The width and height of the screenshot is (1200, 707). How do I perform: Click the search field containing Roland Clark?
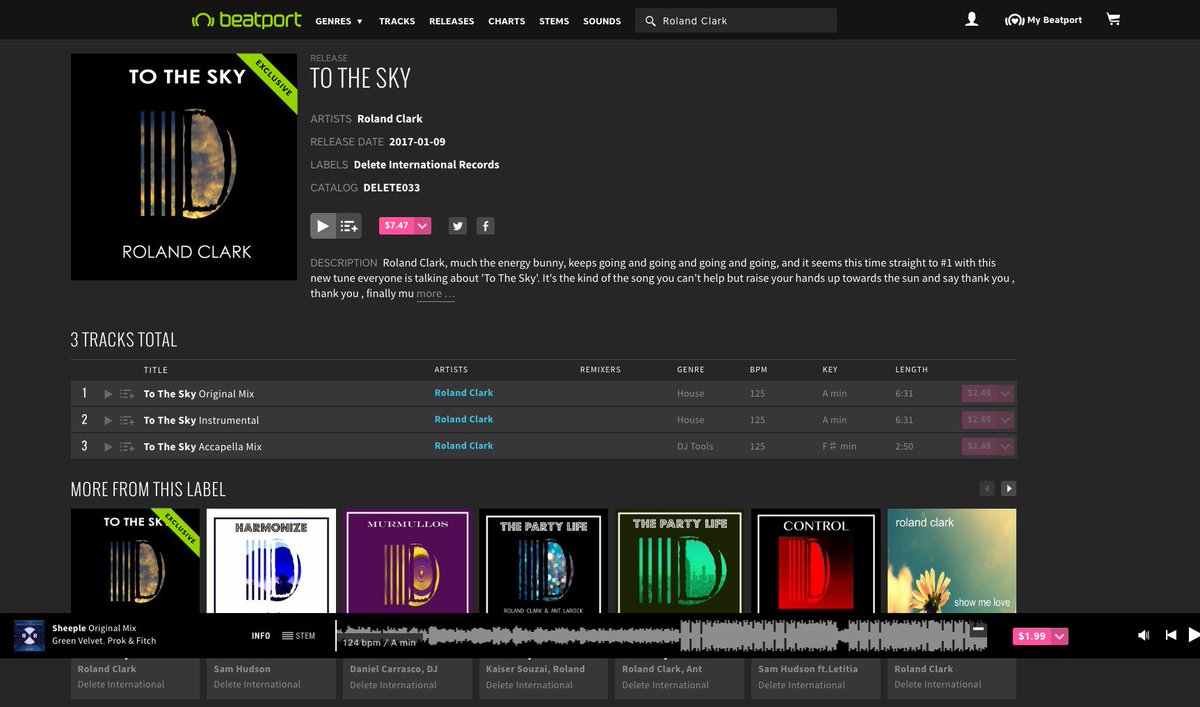coord(736,21)
